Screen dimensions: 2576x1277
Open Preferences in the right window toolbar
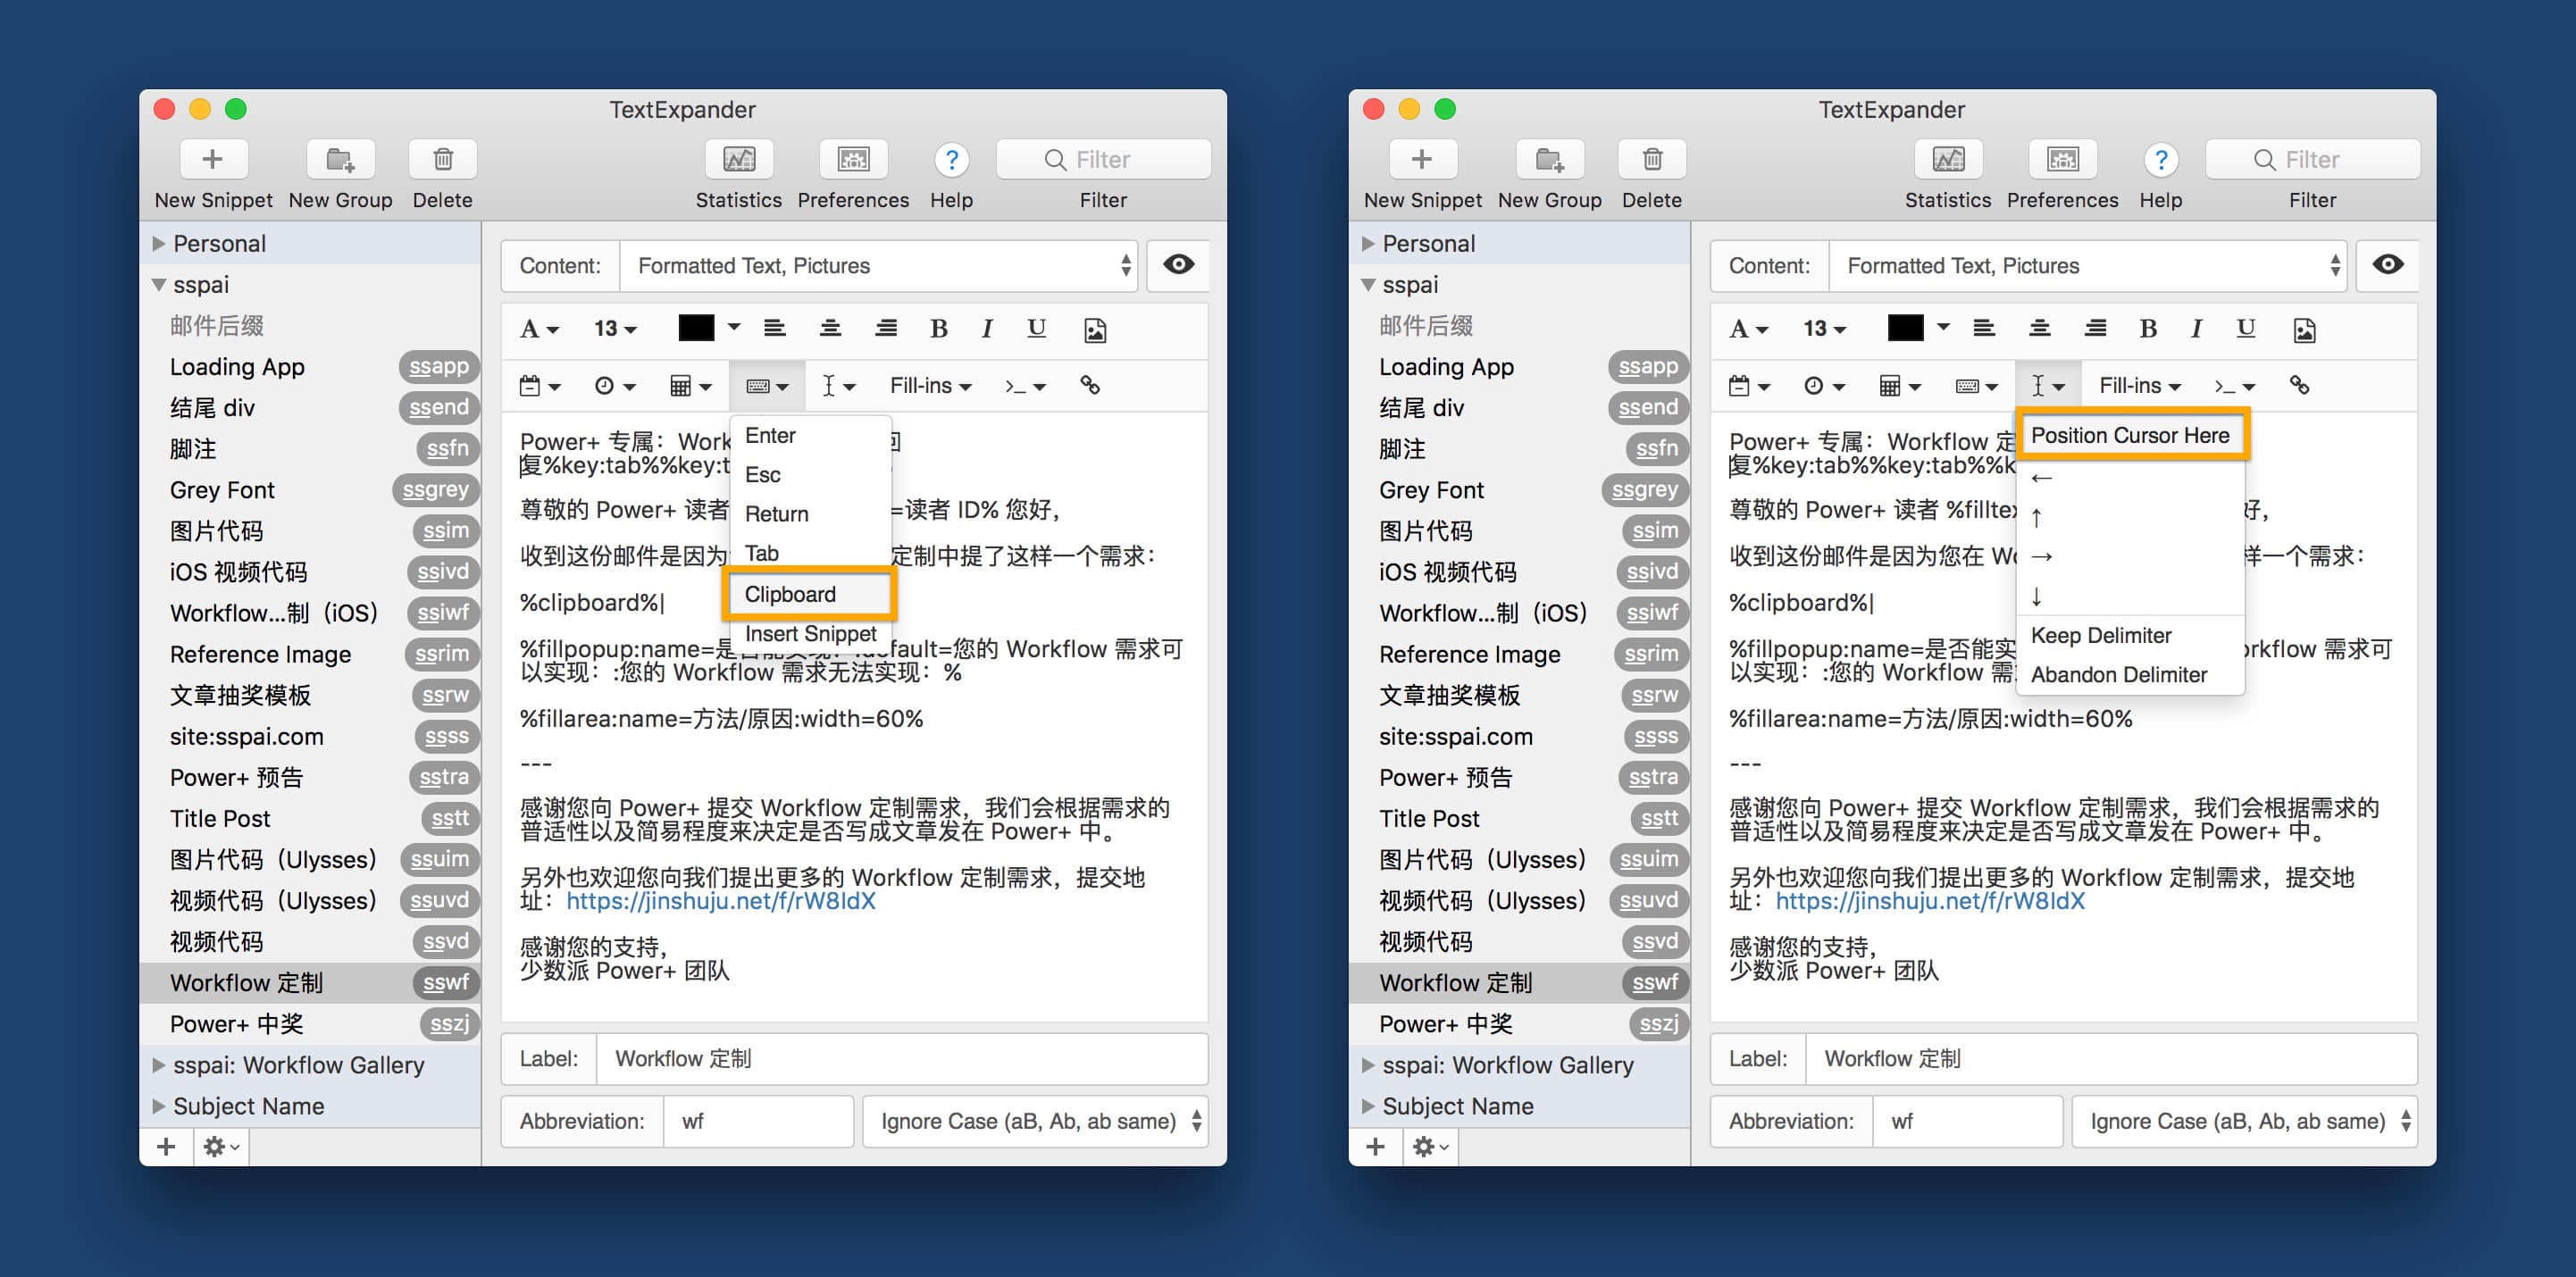pyautogui.click(x=2062, y=159)
